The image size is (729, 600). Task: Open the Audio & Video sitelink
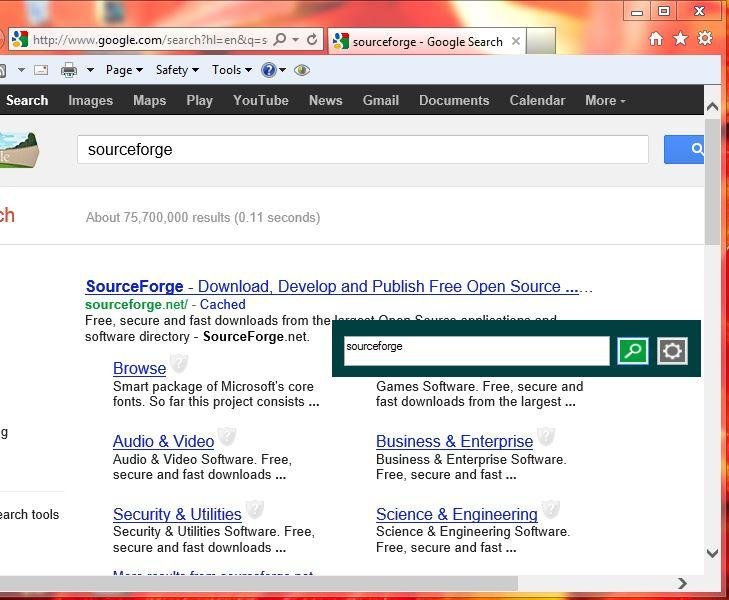click(164, 441)
